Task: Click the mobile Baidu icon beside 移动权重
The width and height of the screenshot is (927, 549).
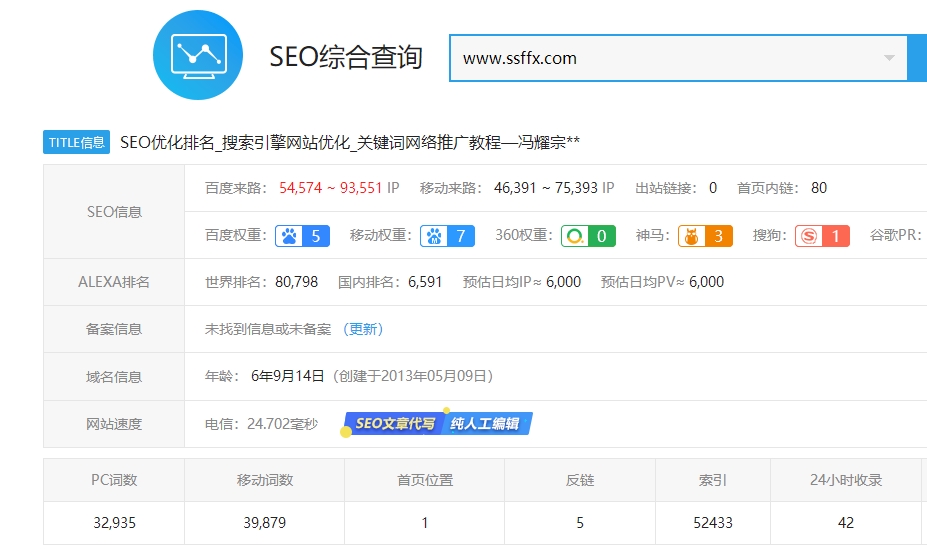Action: pyautogui.click(x=435, y=236)
